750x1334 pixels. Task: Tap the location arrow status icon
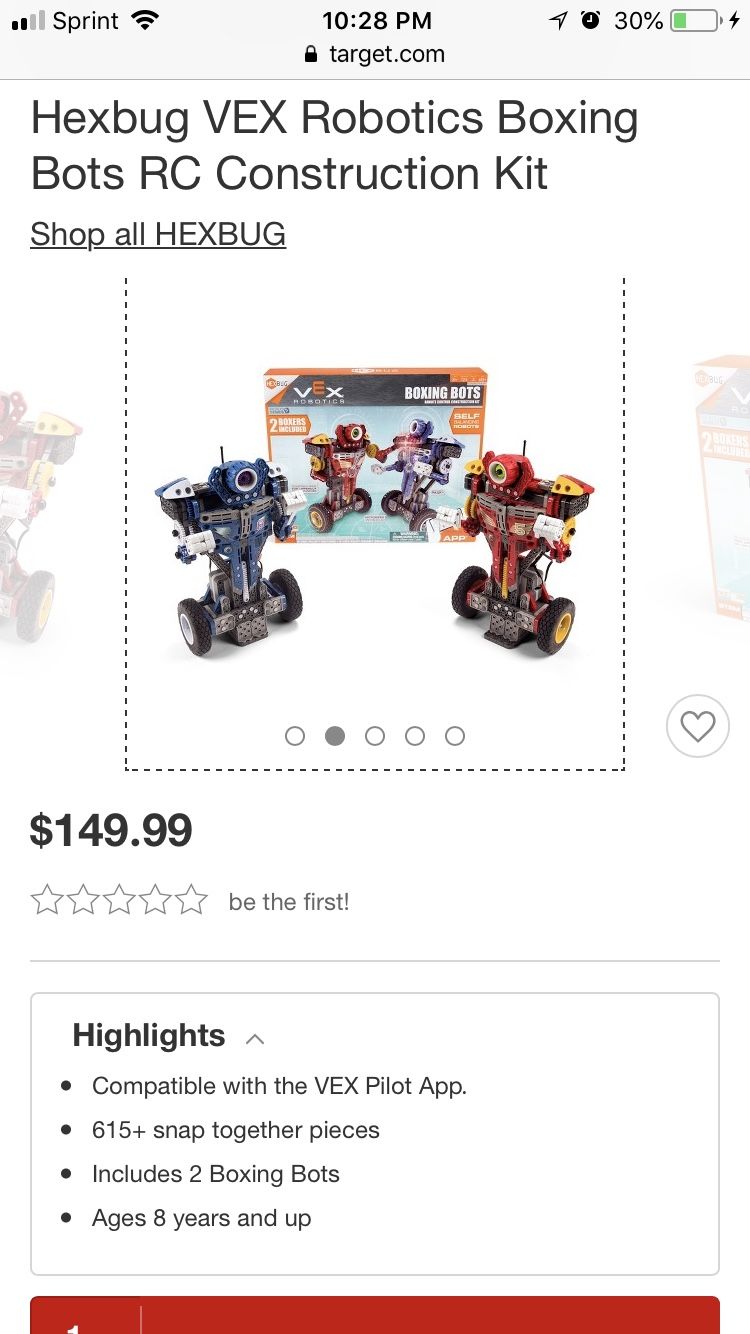(x=558, y=20)
